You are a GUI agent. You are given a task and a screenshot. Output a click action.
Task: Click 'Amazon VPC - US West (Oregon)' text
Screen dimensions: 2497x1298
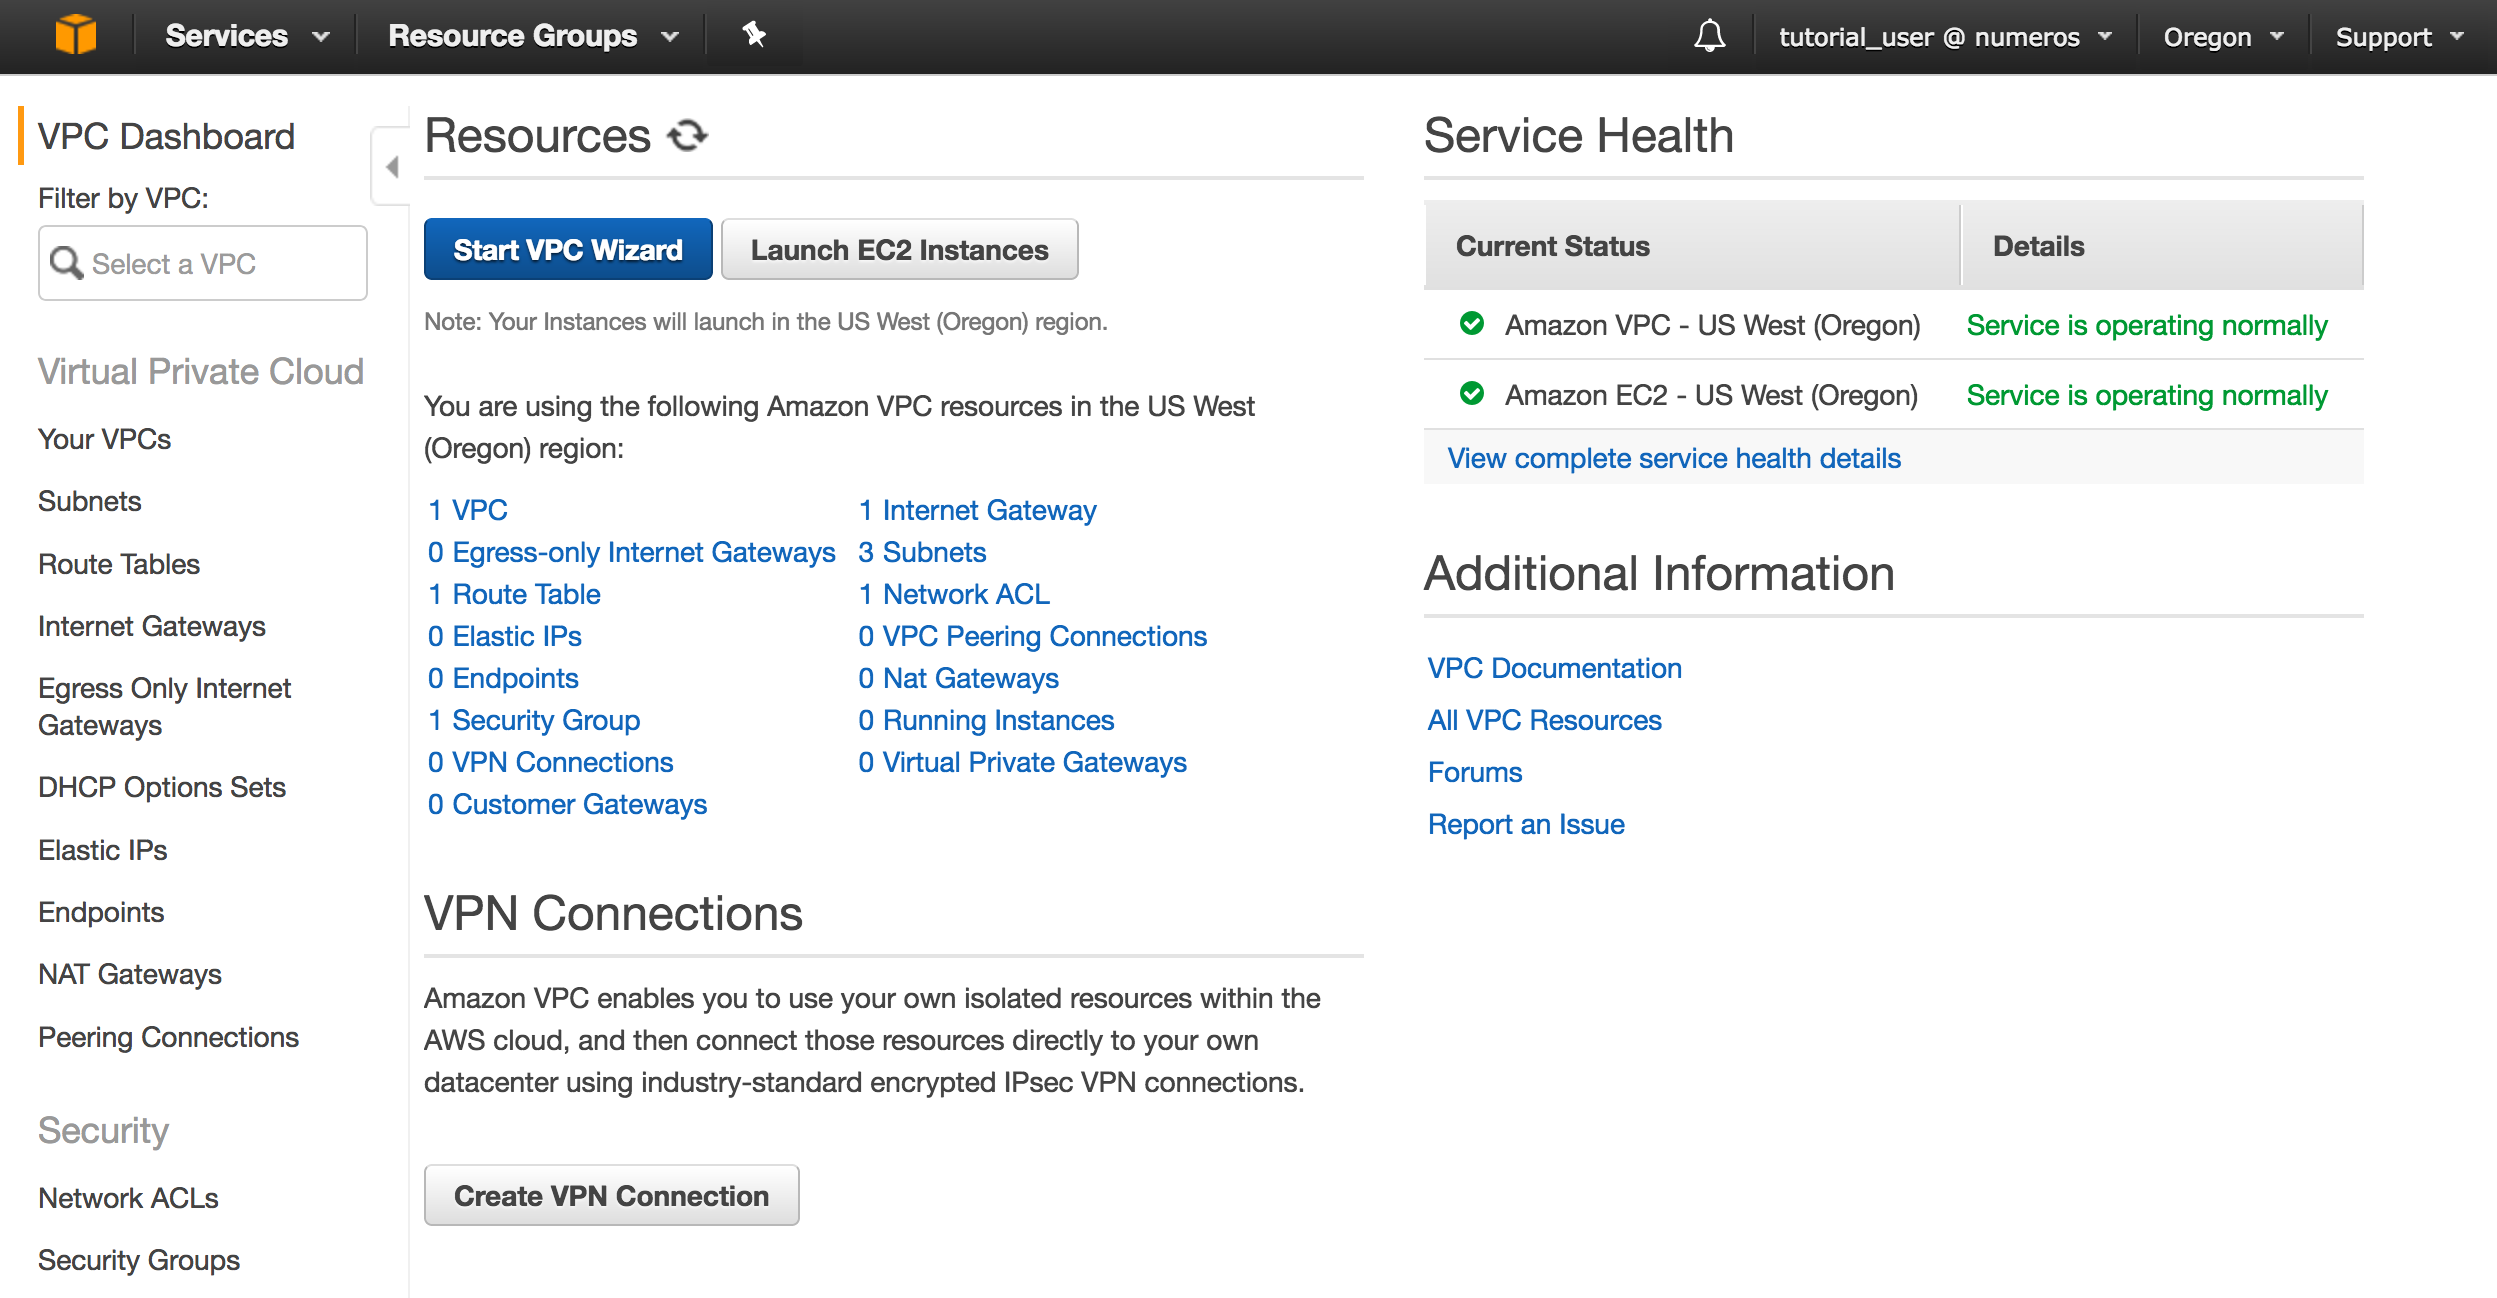tap(1713, 325)
